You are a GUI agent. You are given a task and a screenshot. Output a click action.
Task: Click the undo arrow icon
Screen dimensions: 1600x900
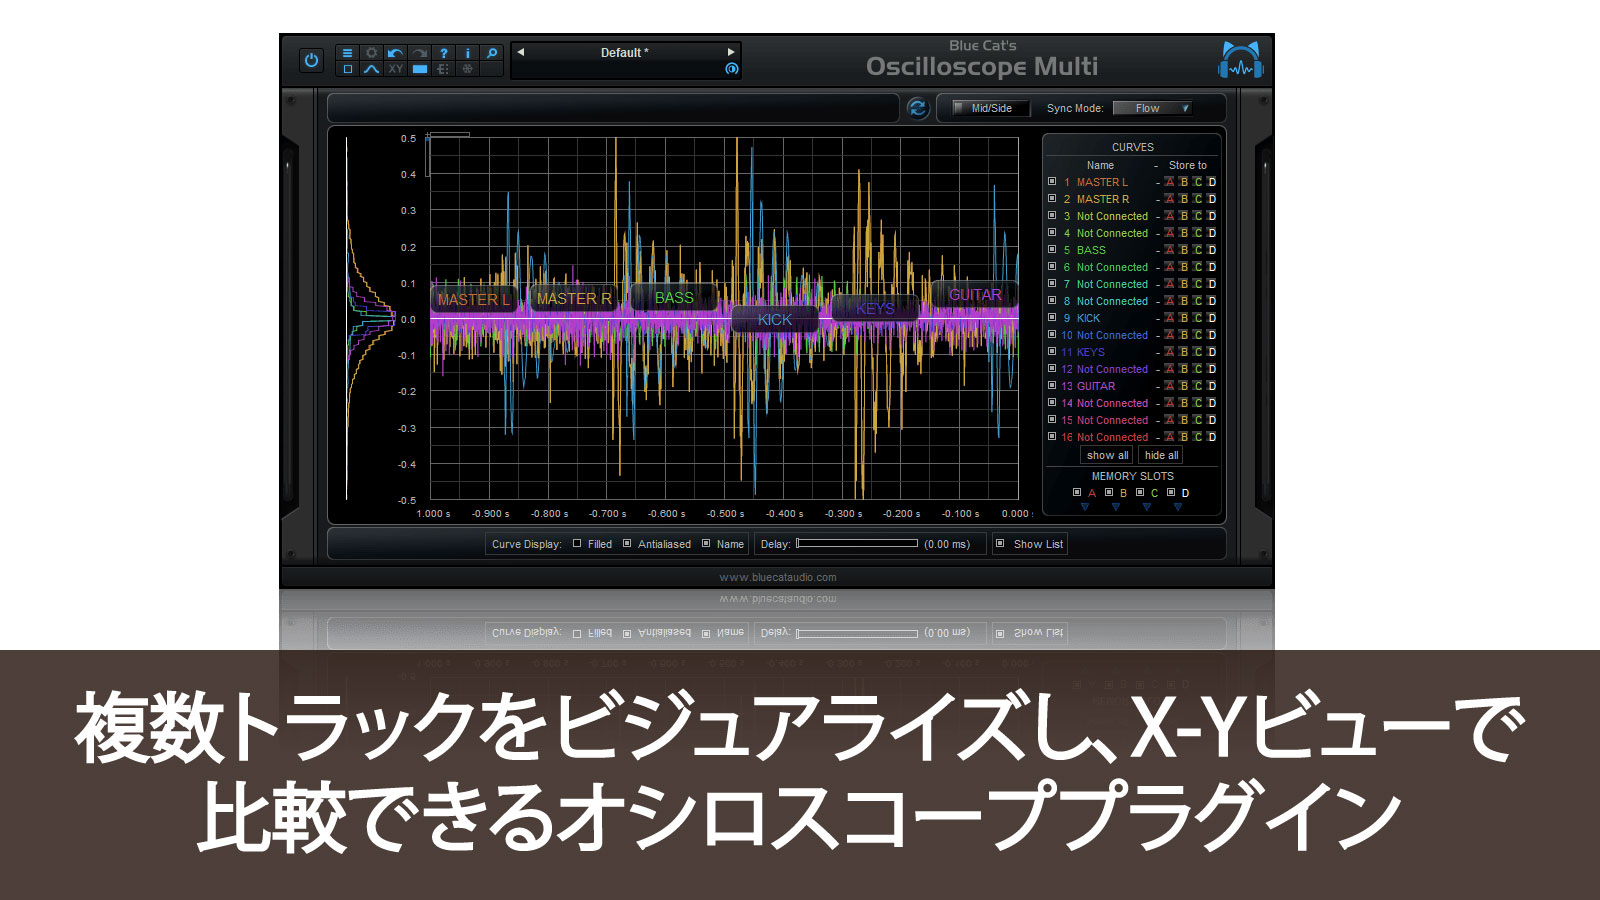tap(395, 53)
